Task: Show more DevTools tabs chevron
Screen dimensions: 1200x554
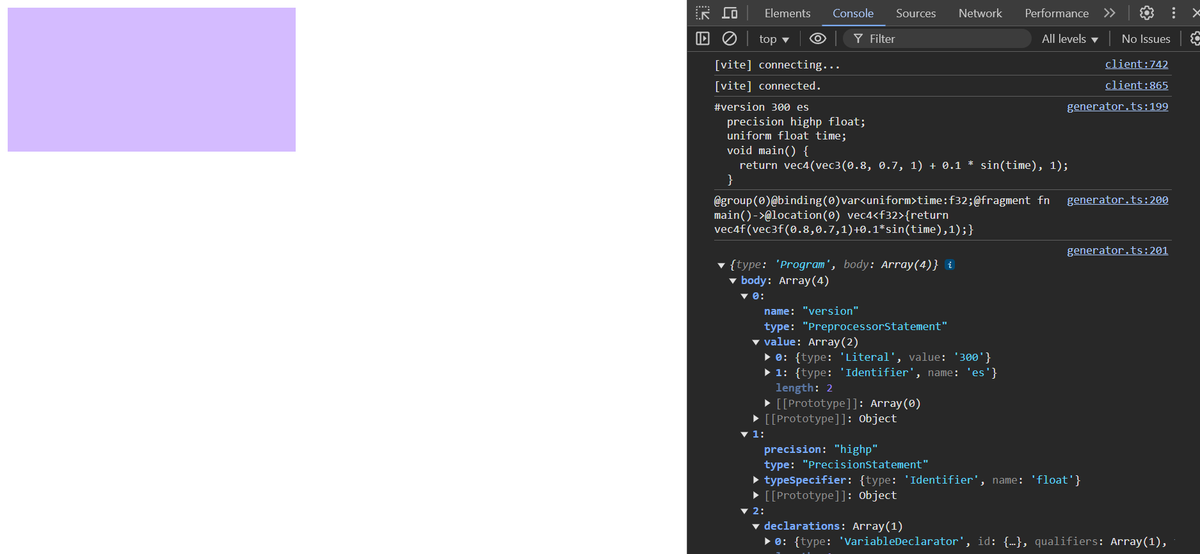Action: click(x=1109, y=13)
